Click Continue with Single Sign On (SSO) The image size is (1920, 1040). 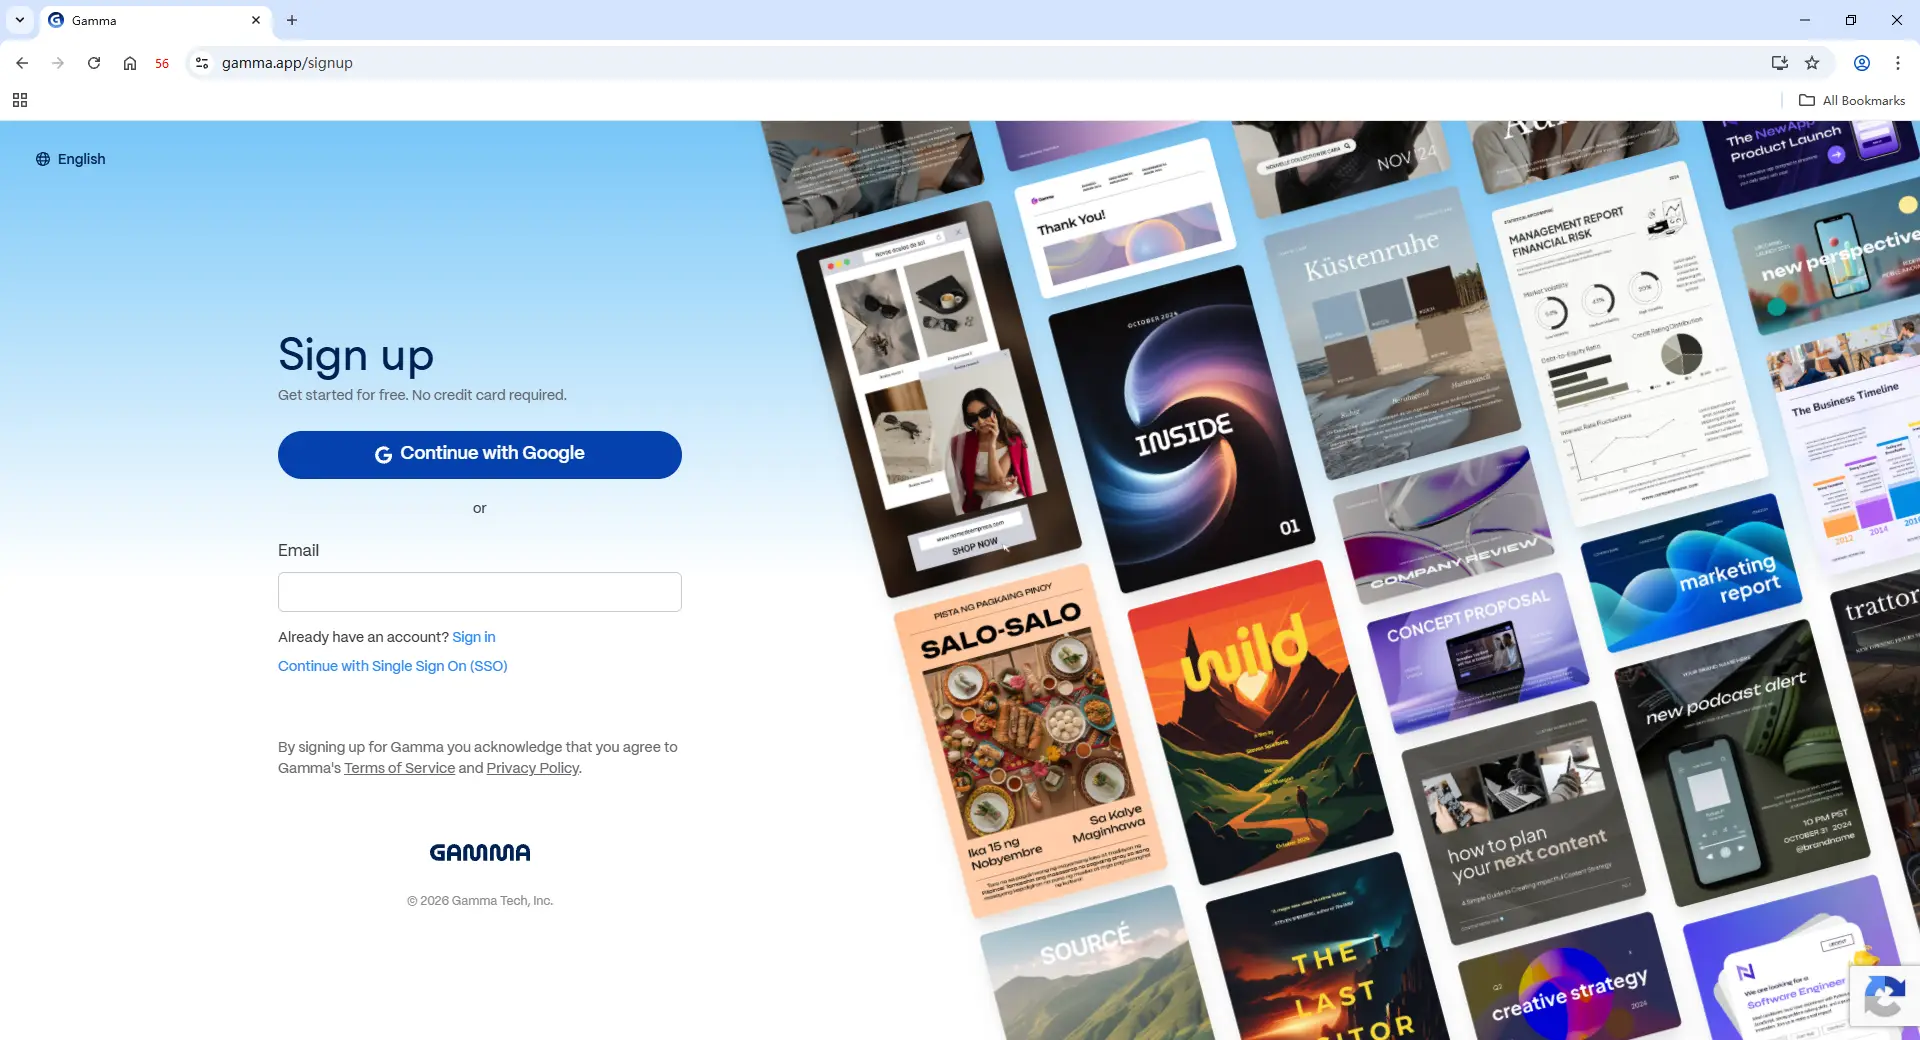tap(393, 666)
